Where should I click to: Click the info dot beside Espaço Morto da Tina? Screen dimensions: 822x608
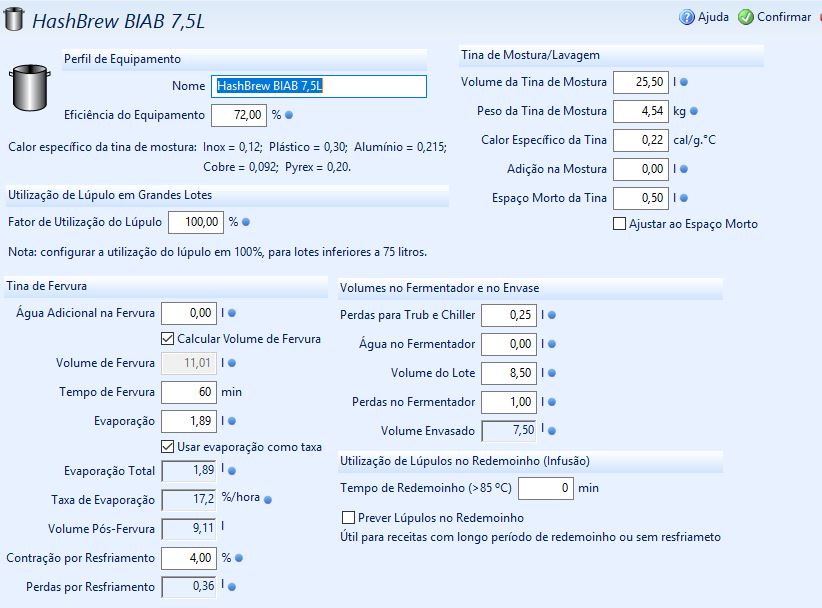pyautogui.click(x=684, y=198)
